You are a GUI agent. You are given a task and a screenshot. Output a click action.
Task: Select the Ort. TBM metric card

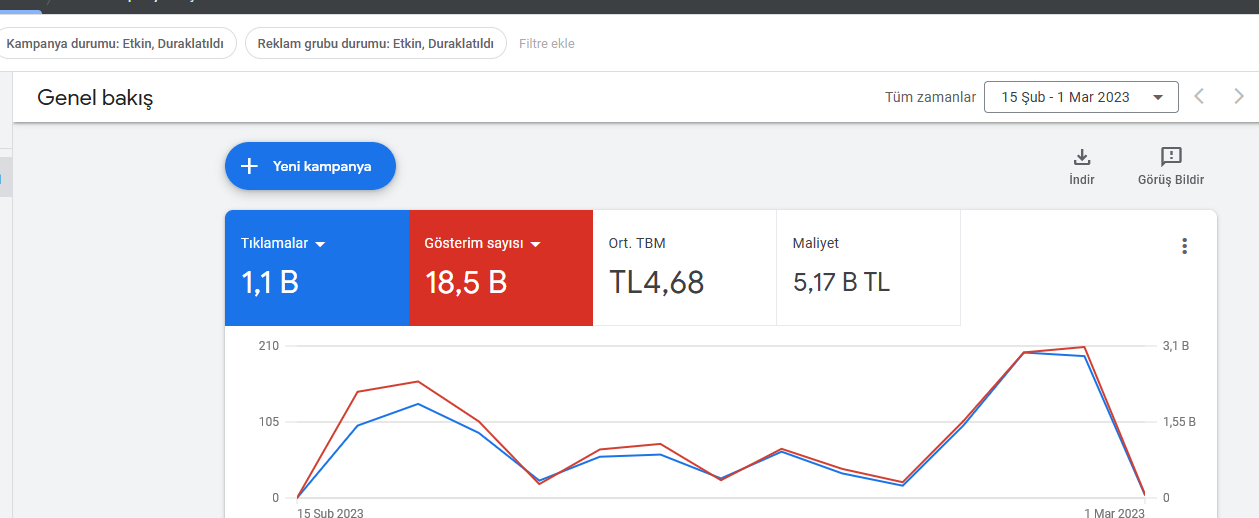(x=685, y=268)
